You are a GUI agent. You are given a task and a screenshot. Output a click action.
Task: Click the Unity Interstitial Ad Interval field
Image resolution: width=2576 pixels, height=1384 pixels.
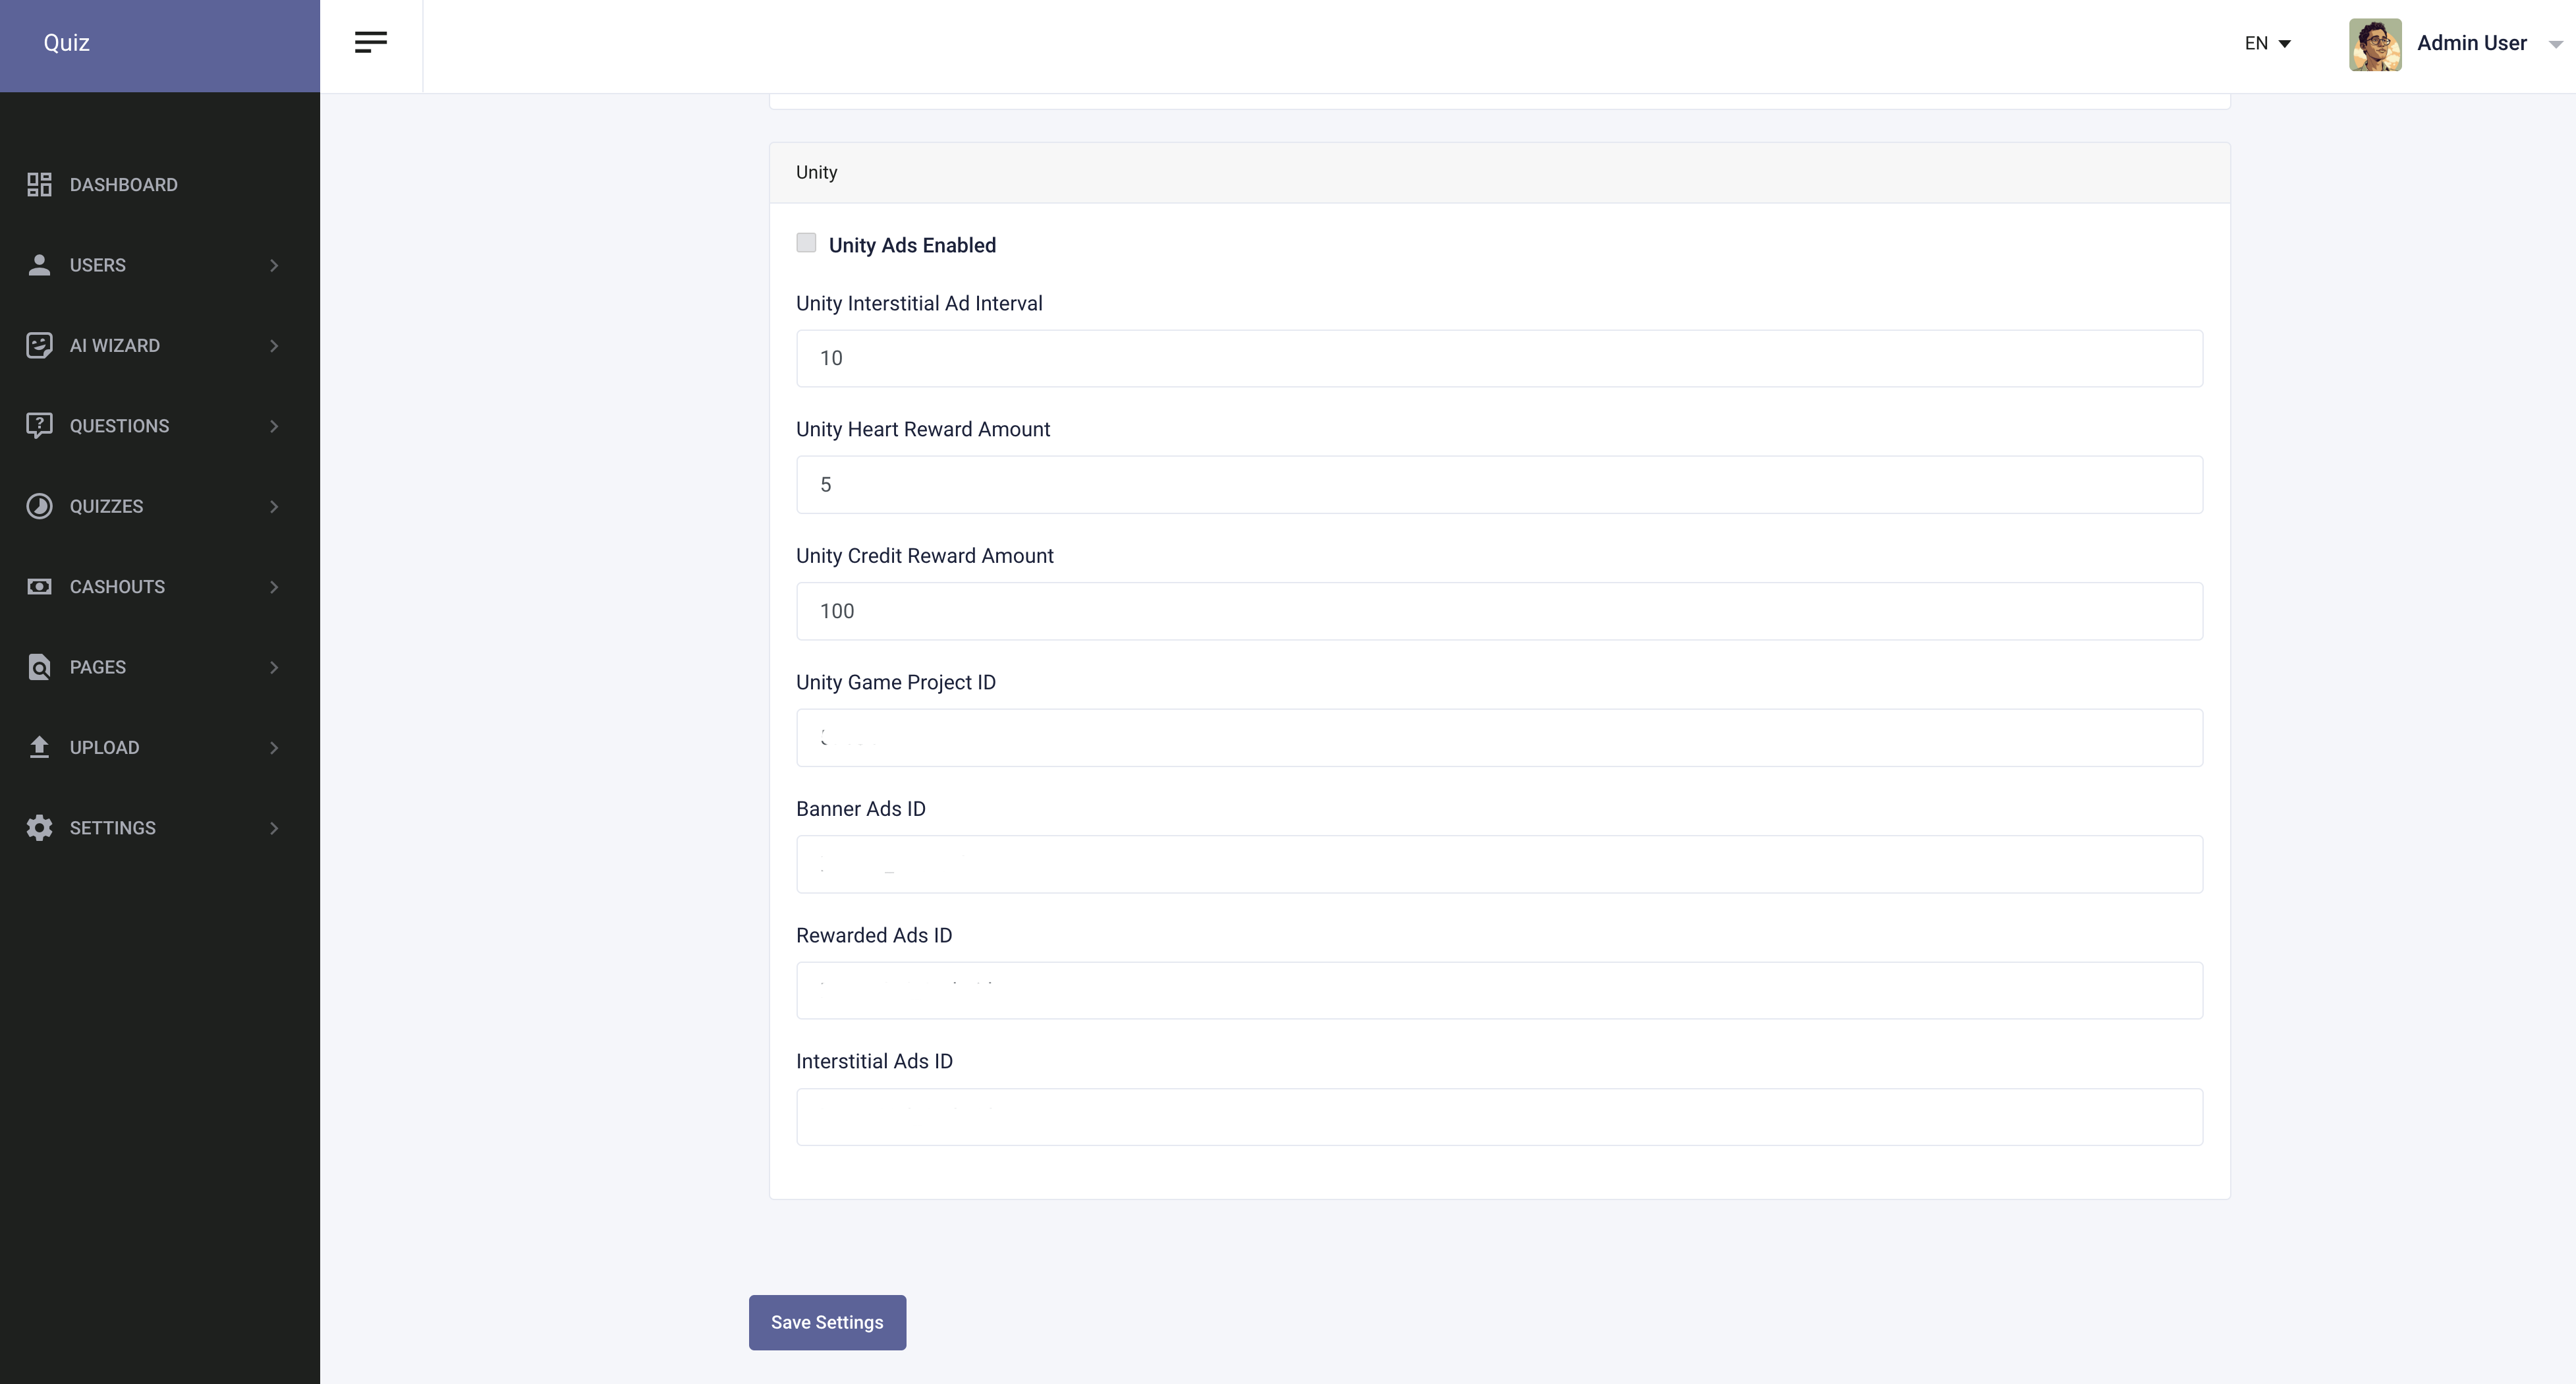coord(1498,358)
